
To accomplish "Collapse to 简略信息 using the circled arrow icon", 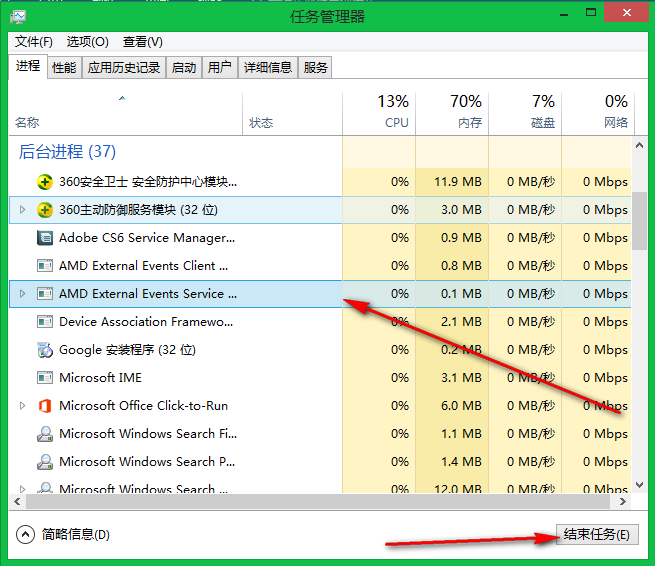I will [25, 534].
